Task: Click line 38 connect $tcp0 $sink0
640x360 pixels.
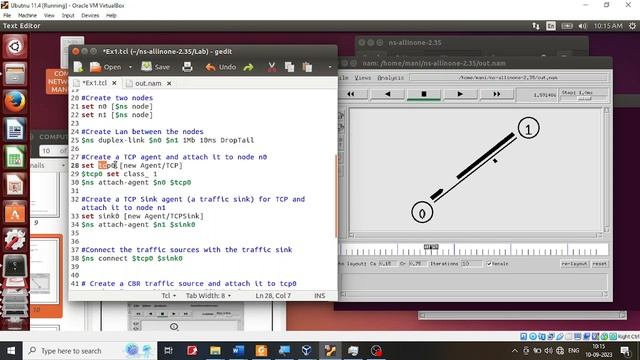Action: coord(132,258)
